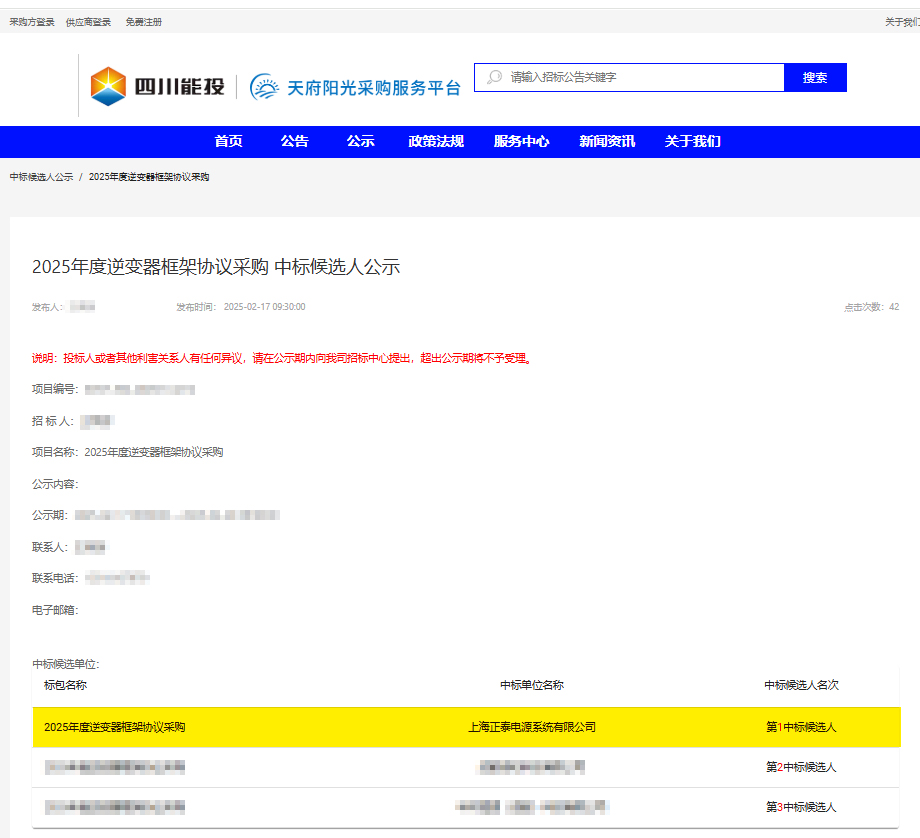The image size is (920, 838).
Task: Click publish time 2025-02-17 09:30:00
Action: [265, 307]
